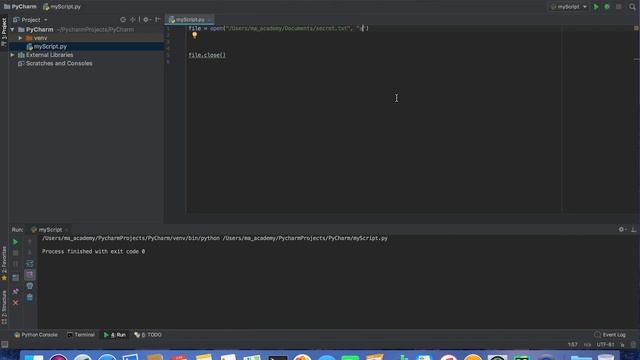
Task: Pin the Run tab with pin icon
Action: tap(15, 291)
